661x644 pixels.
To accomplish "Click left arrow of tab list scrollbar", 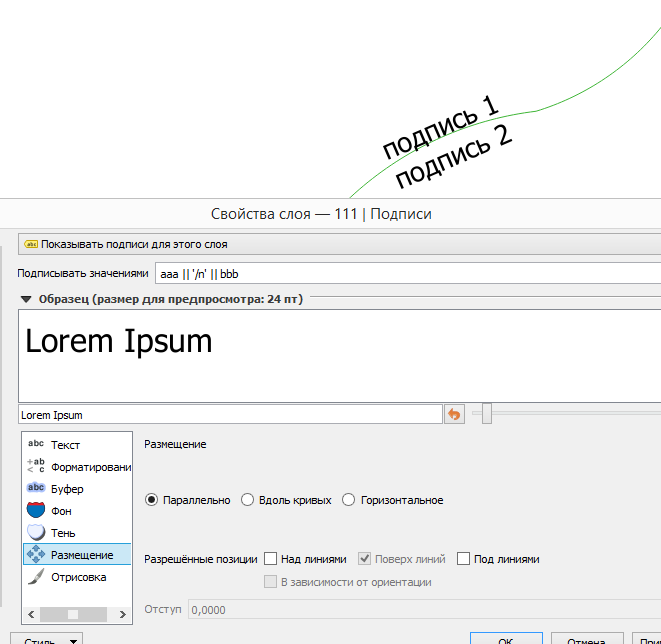I will (31, 614).
